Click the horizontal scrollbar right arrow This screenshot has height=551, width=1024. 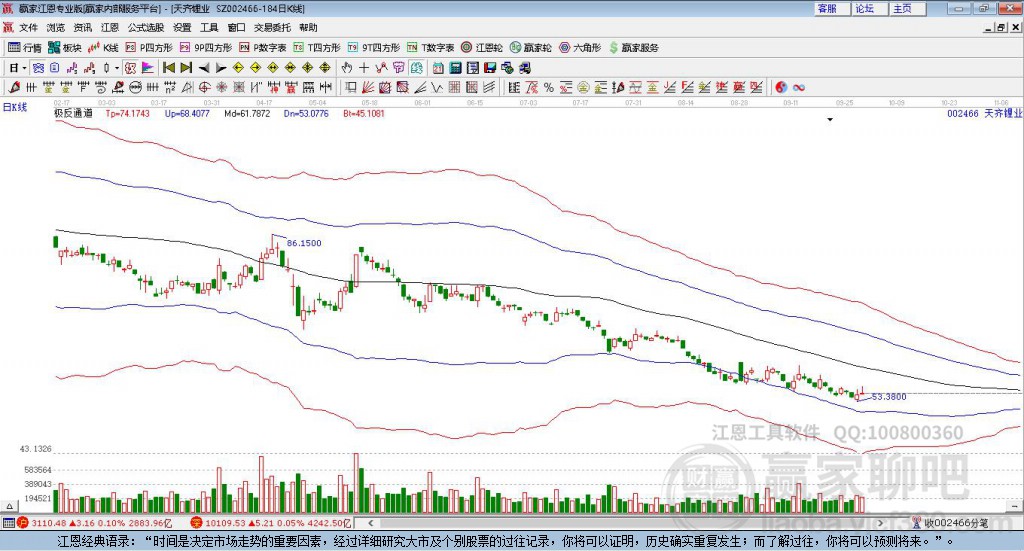(880, 523)
